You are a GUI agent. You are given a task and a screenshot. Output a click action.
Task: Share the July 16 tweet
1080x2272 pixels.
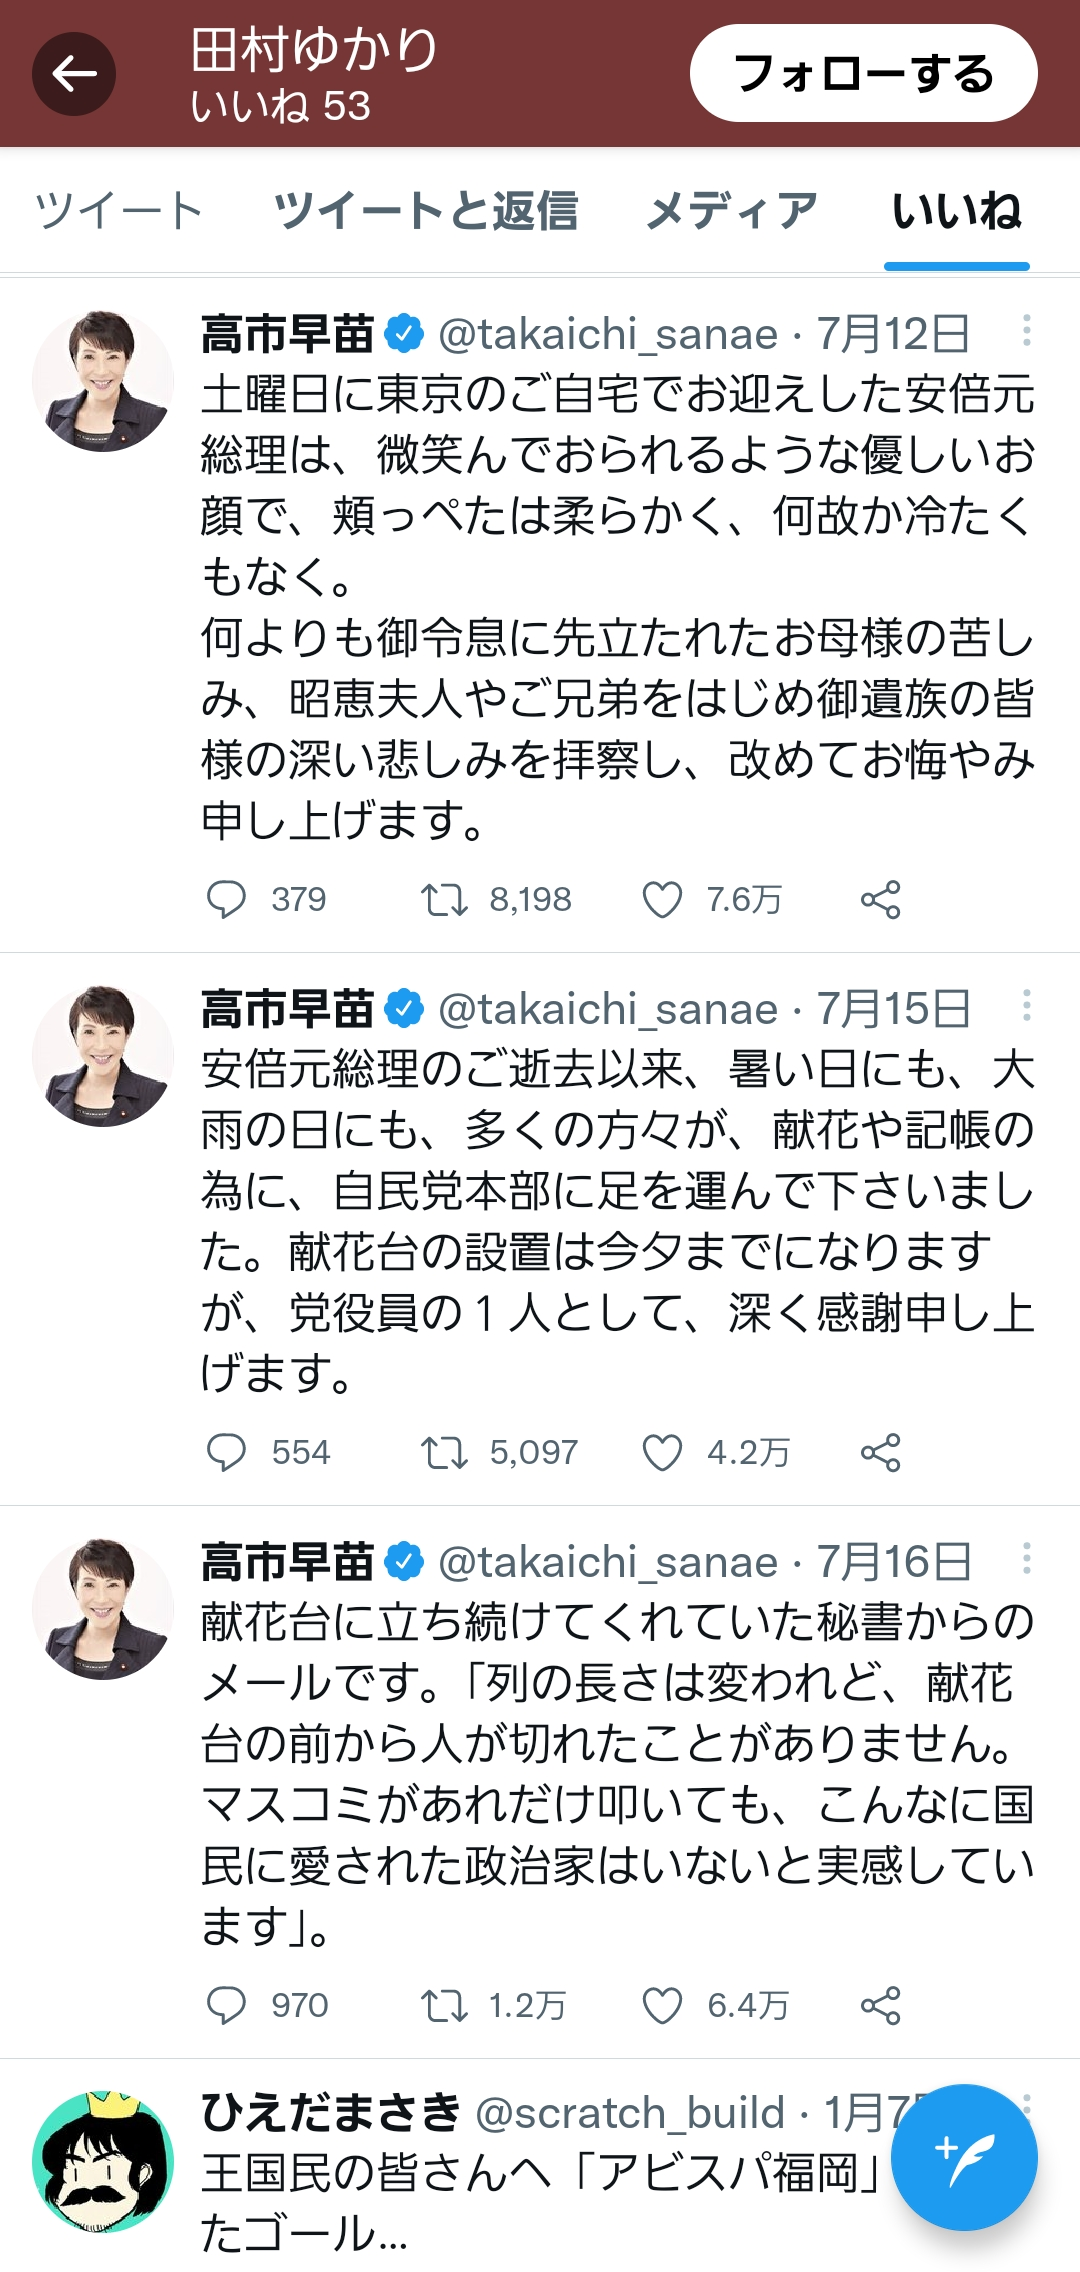[880, 2006]
